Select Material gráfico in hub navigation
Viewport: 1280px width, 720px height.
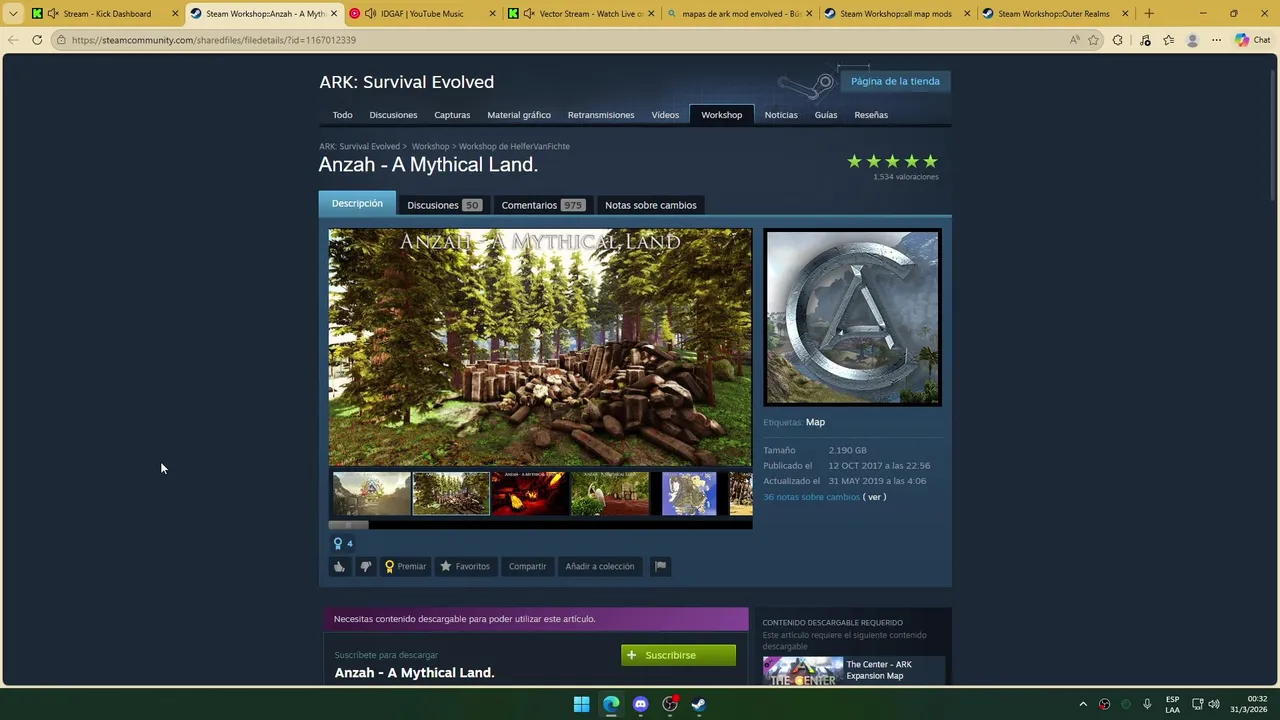(519, 115)
